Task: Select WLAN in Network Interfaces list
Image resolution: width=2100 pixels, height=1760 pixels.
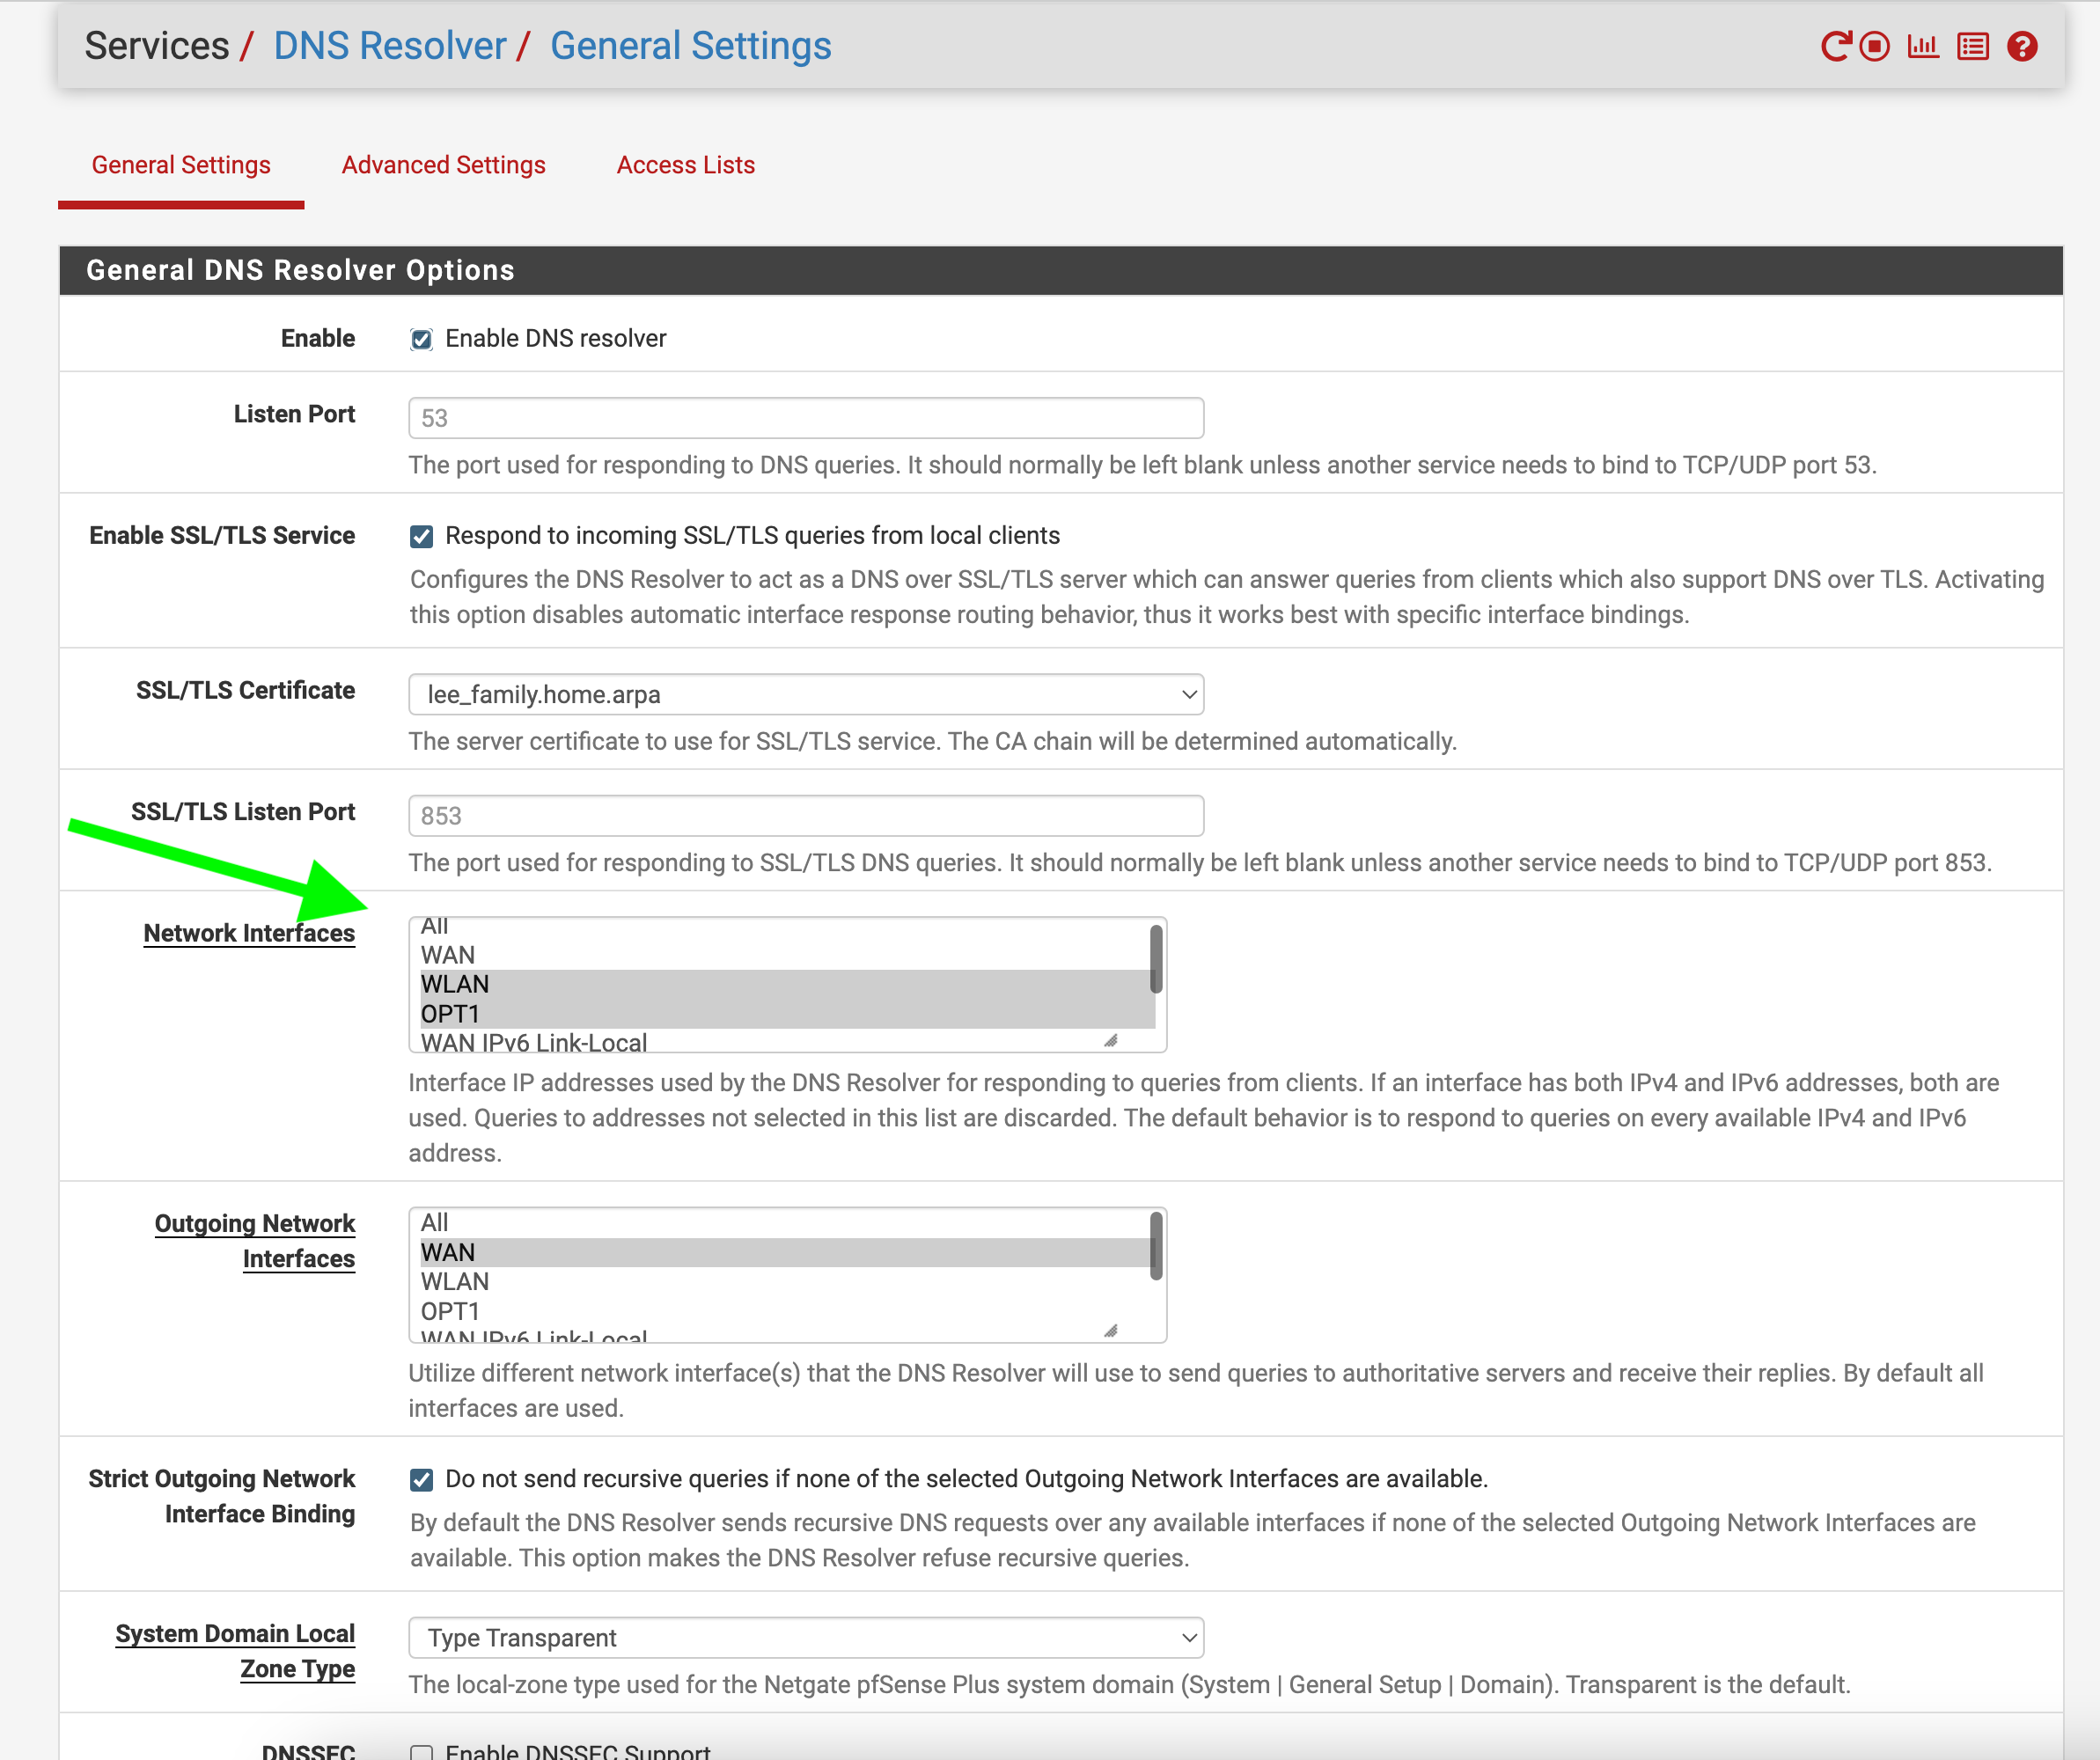Action: tap(785, 984)
